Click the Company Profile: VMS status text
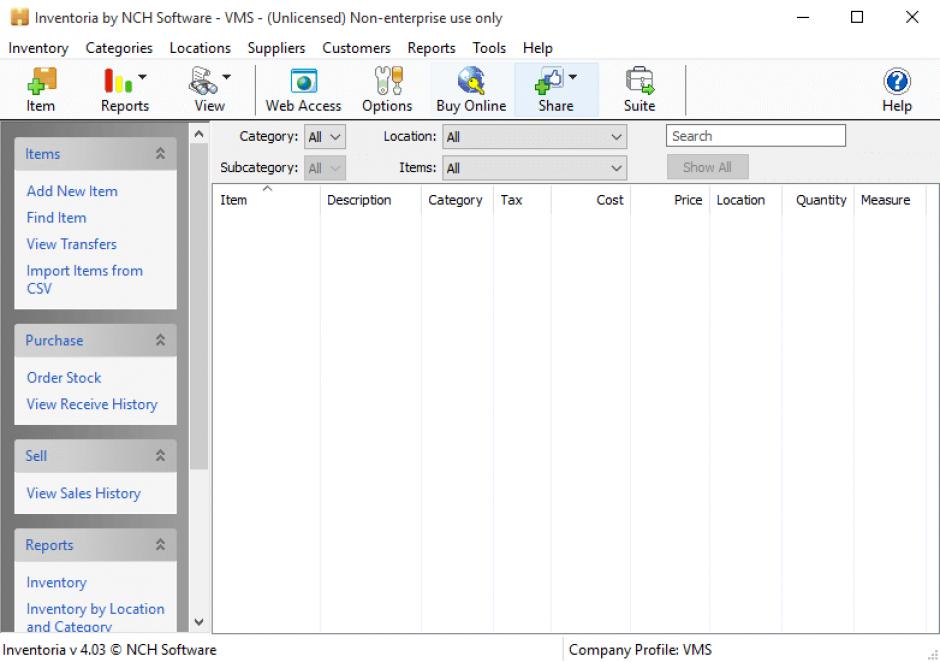Viewport: 940px width, 662px height. click(640, 650)
